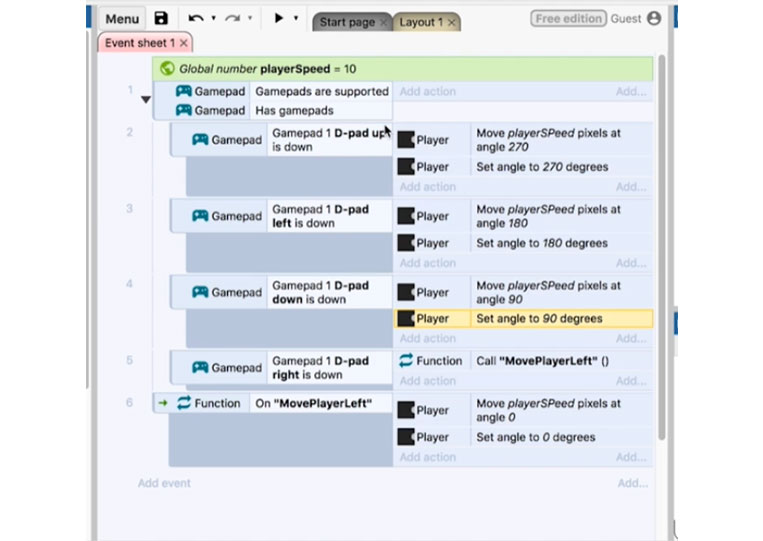Open the Undo history dropdown arrow
This screenshot has height=541, width=763.
tap(214, 18)
